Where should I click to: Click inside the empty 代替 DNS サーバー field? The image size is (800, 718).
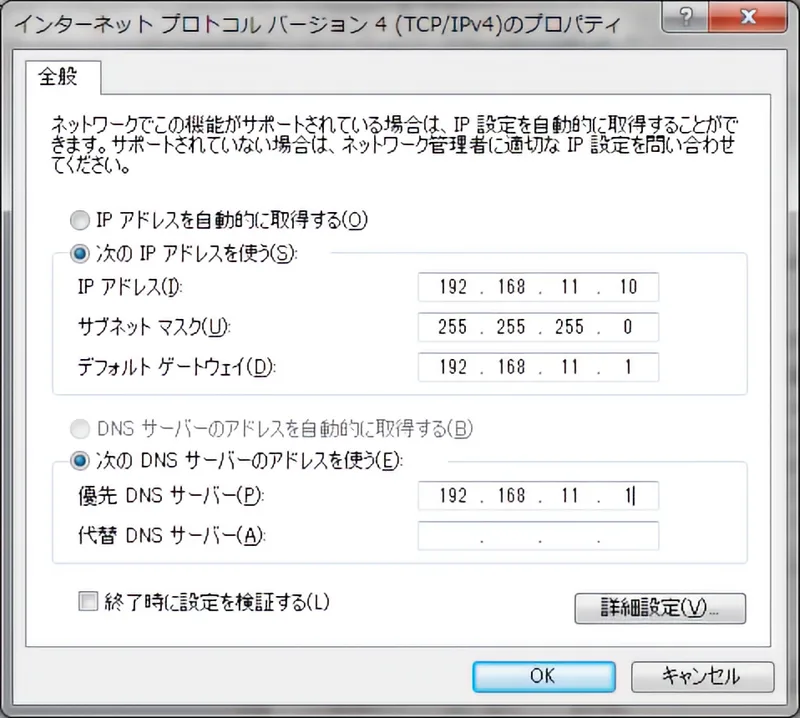[x=538, y=536]
